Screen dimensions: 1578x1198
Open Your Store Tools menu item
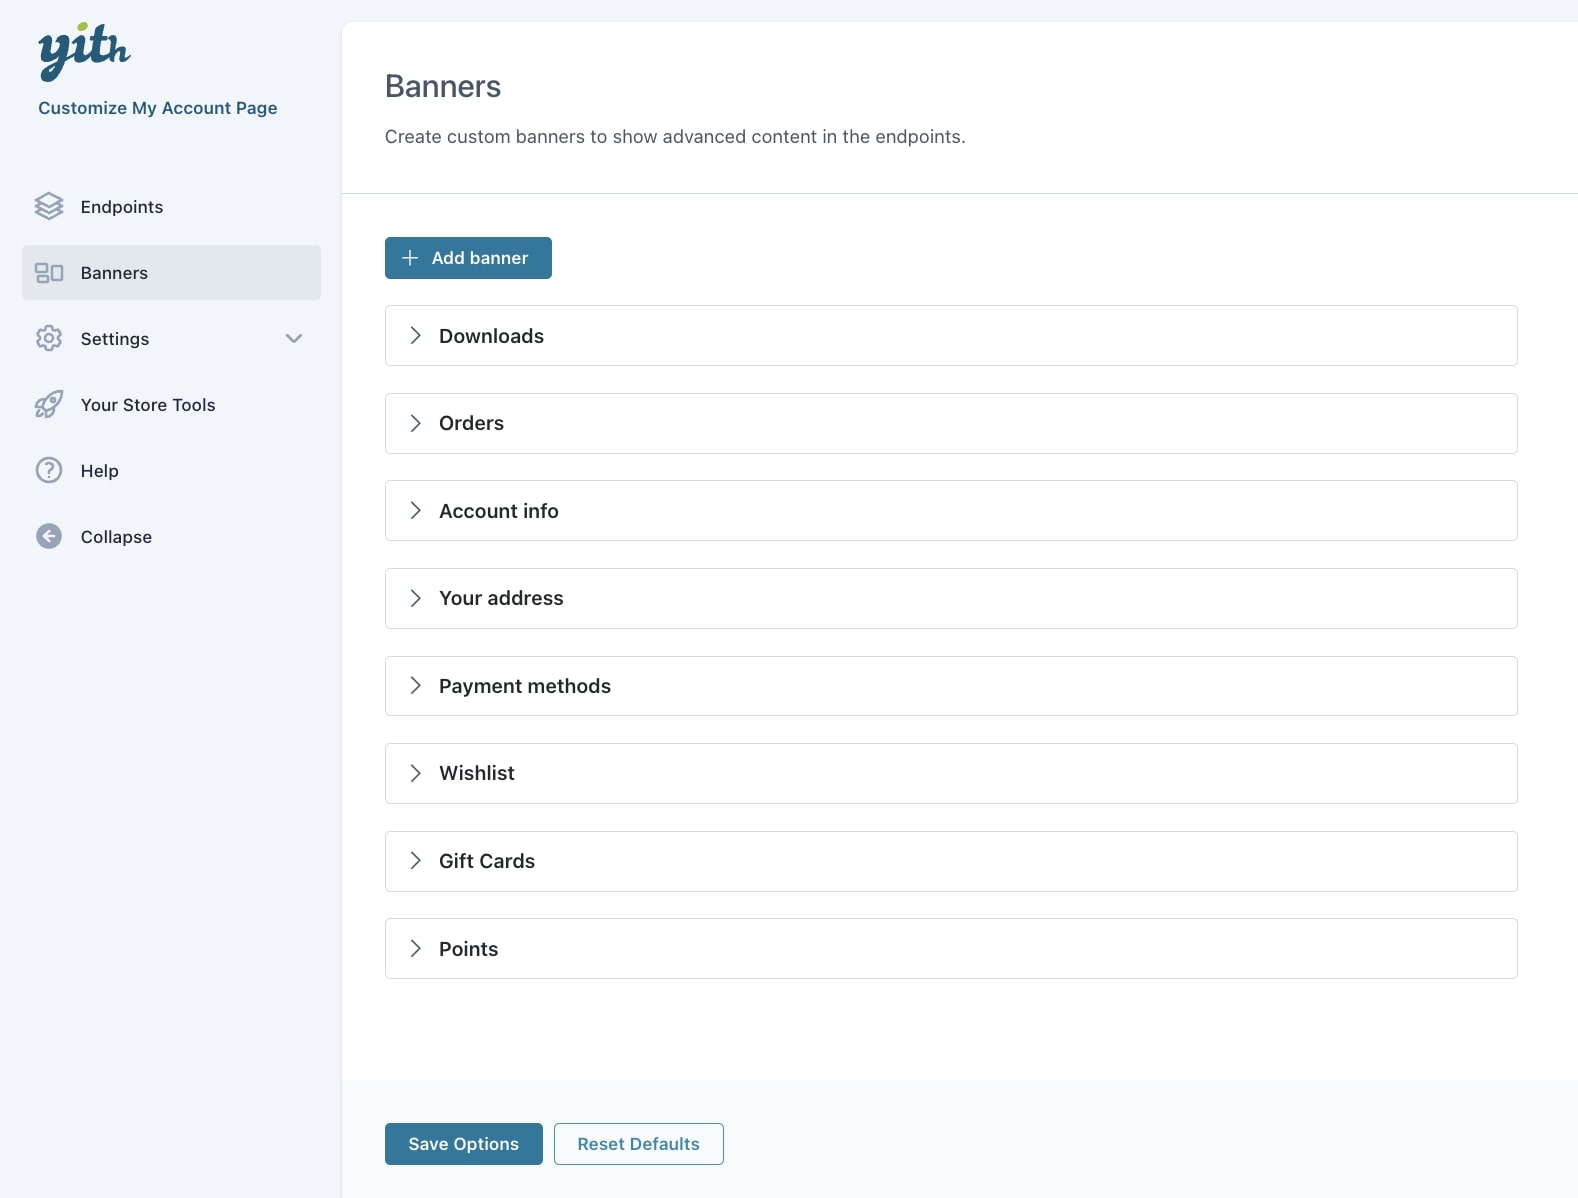tap(148, 405)
